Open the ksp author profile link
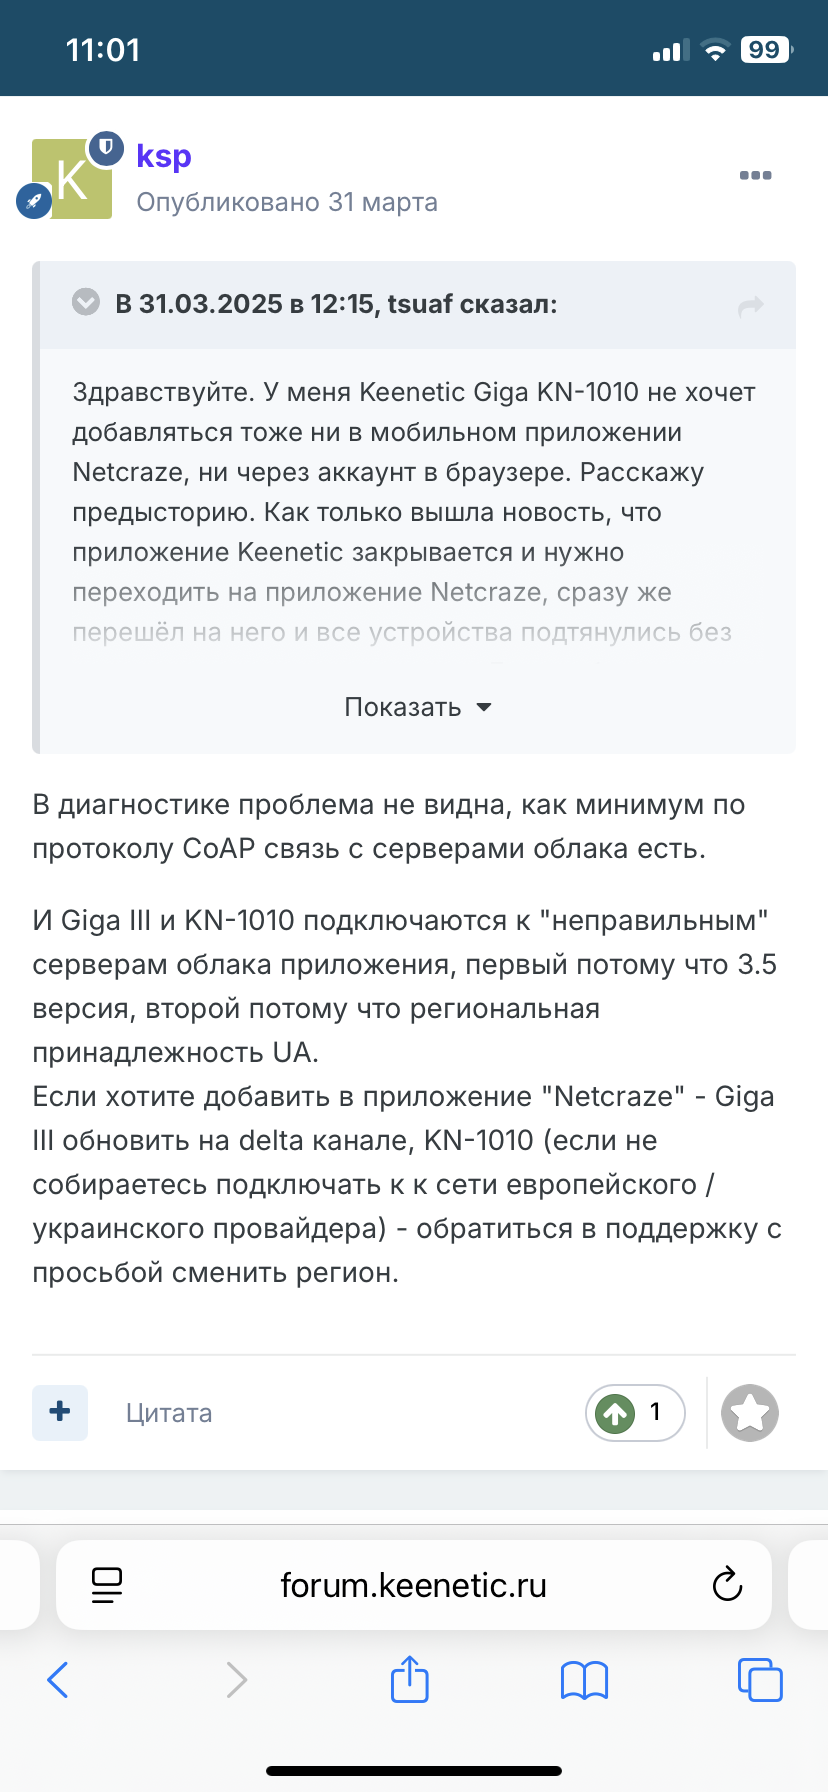This screenshot has height=1792, width=828. (x=164, y=156)
